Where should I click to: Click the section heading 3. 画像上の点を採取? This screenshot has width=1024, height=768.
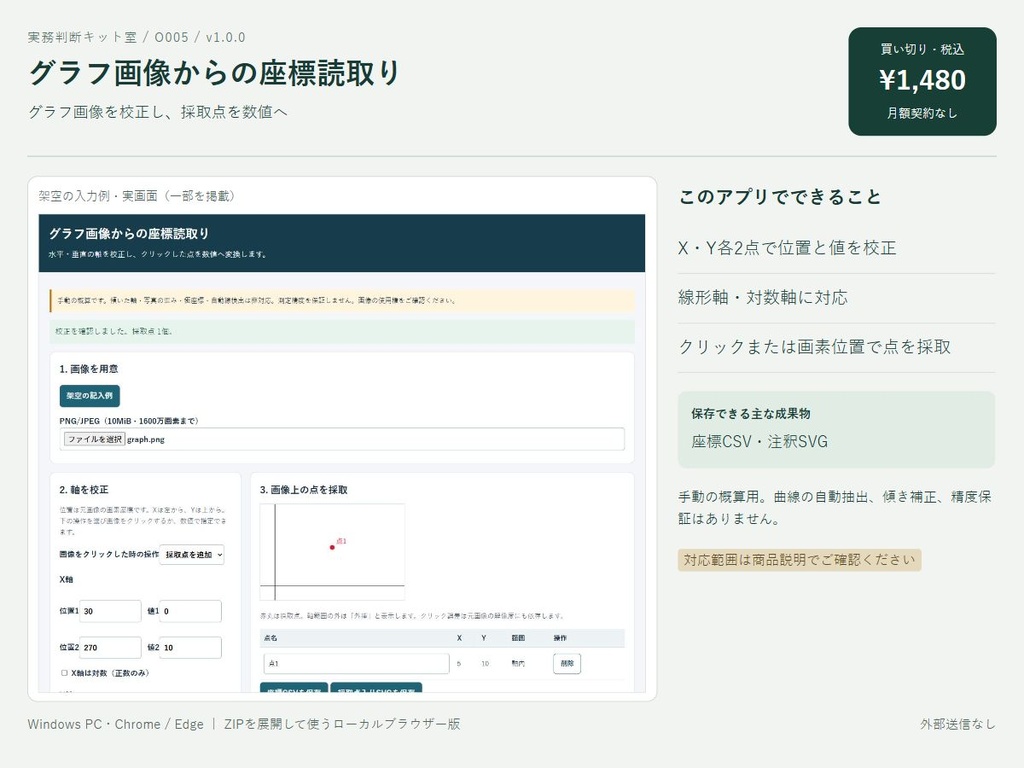(304, 490)
